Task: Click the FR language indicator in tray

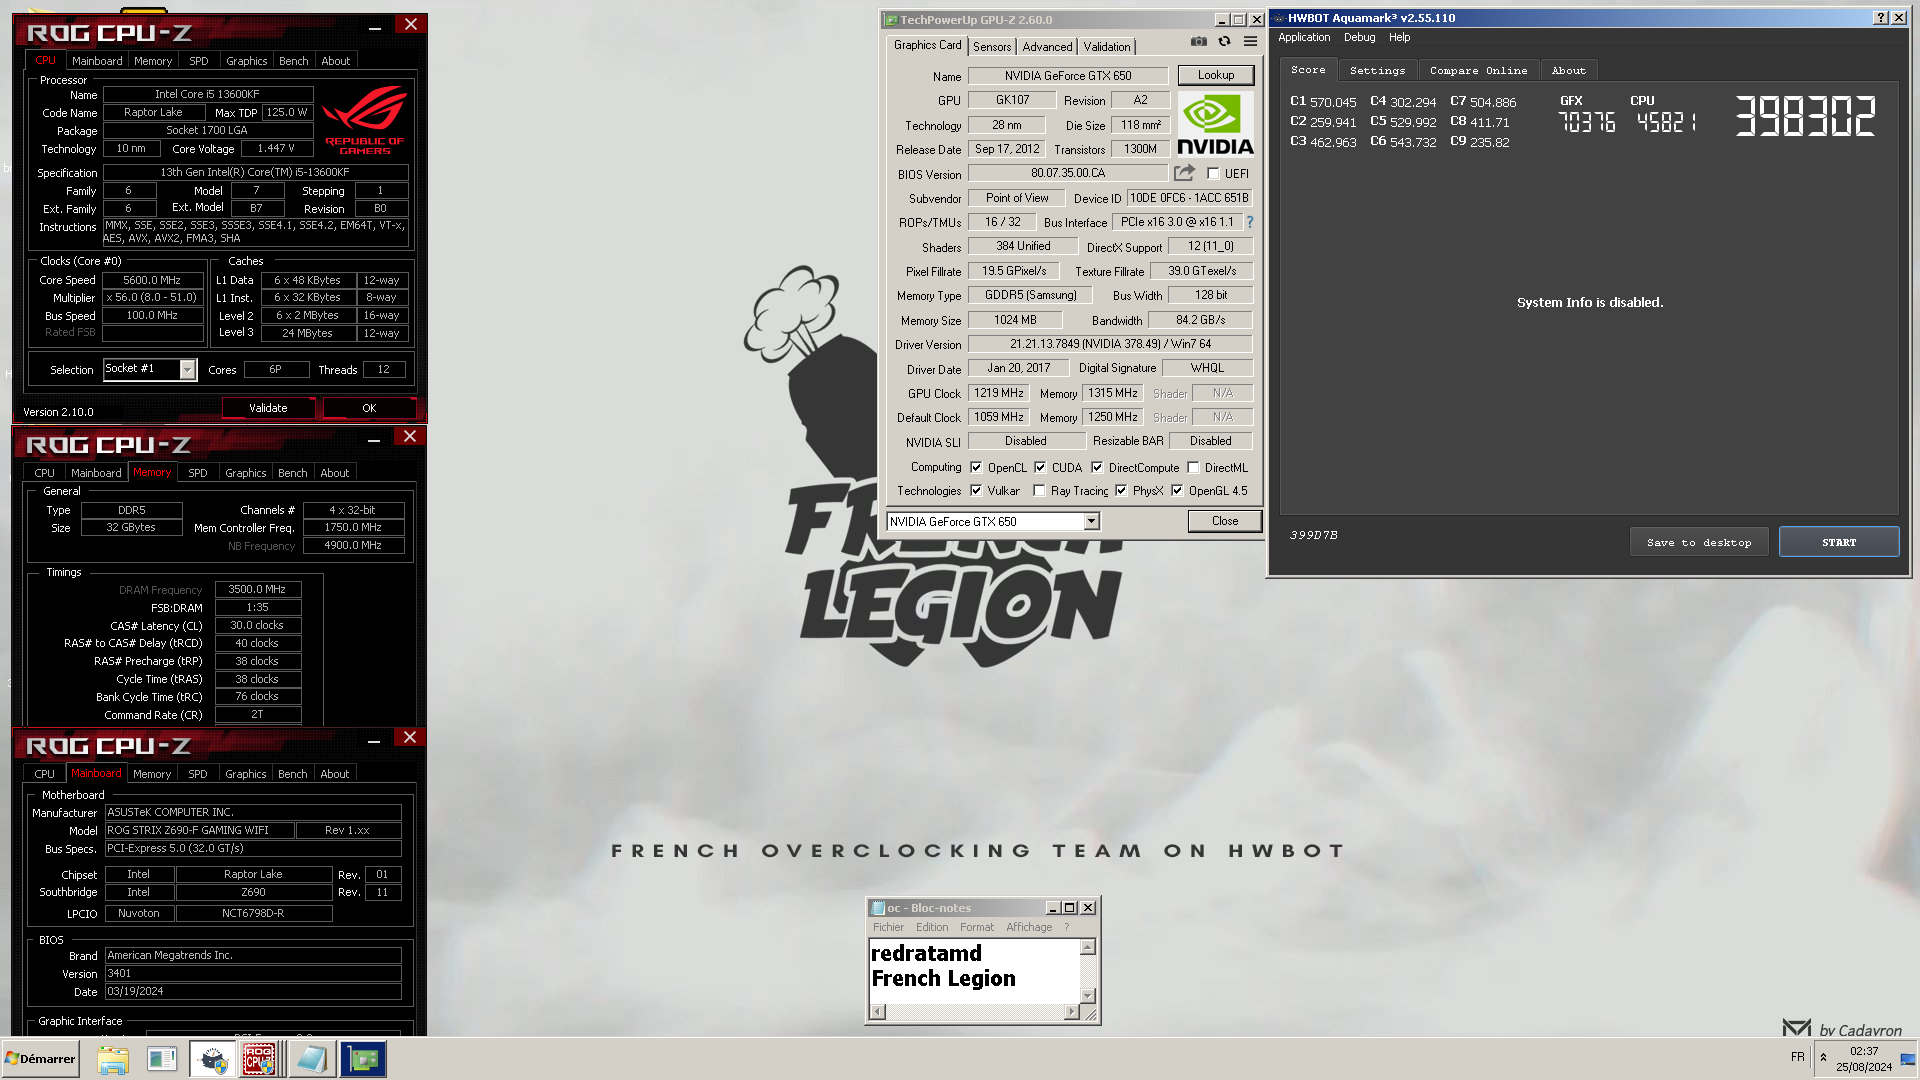Action: [x=1797, y=1057]
